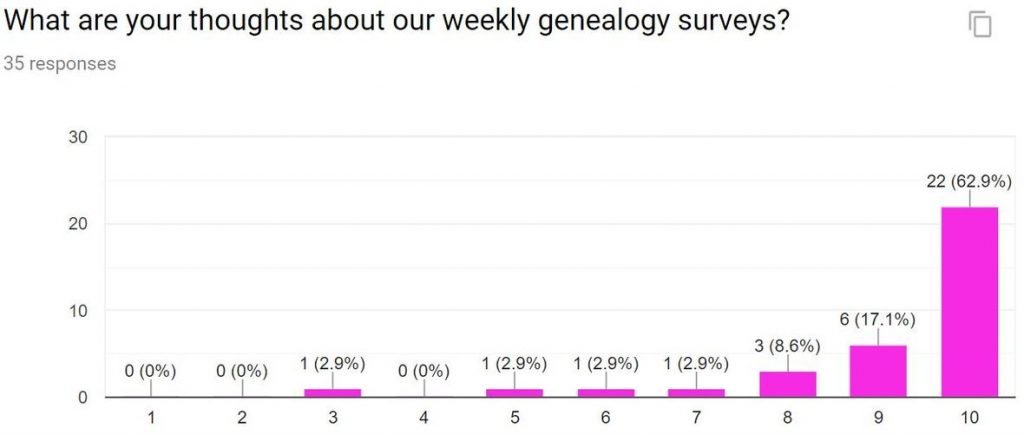
Task: Select the small bar for rating 7
Action: (697, 393)
